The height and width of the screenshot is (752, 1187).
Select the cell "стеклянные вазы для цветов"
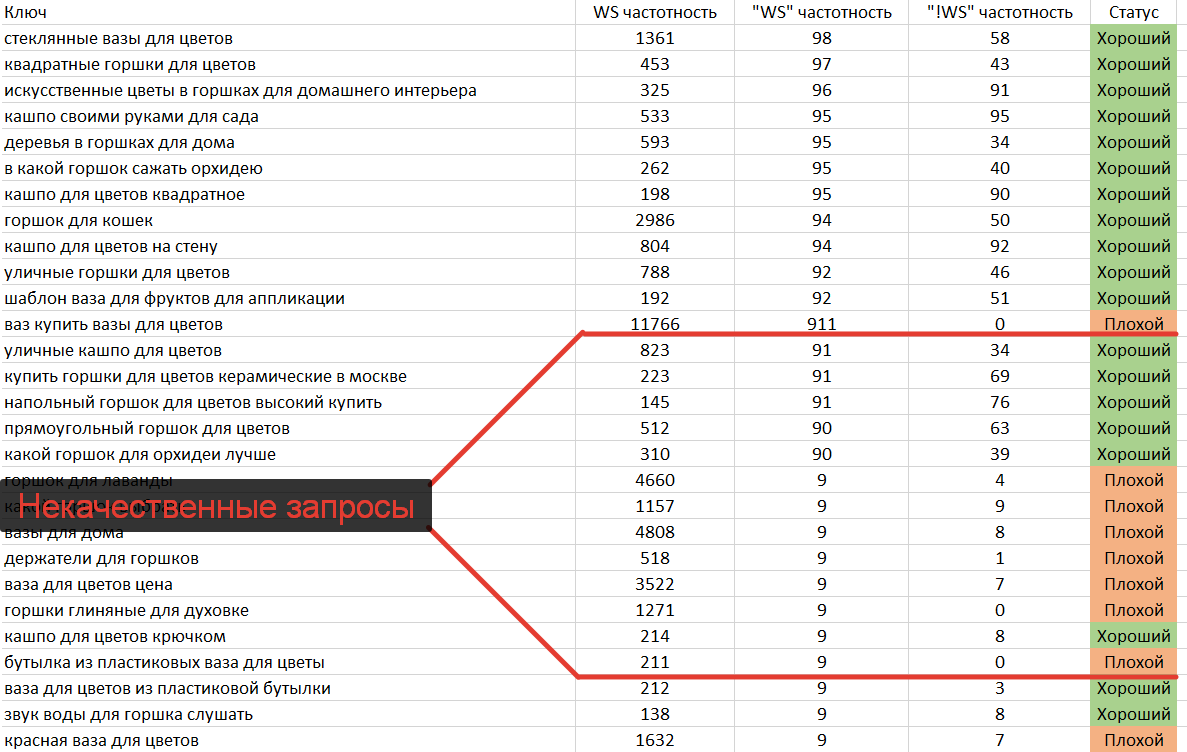[x=118, y=38]
